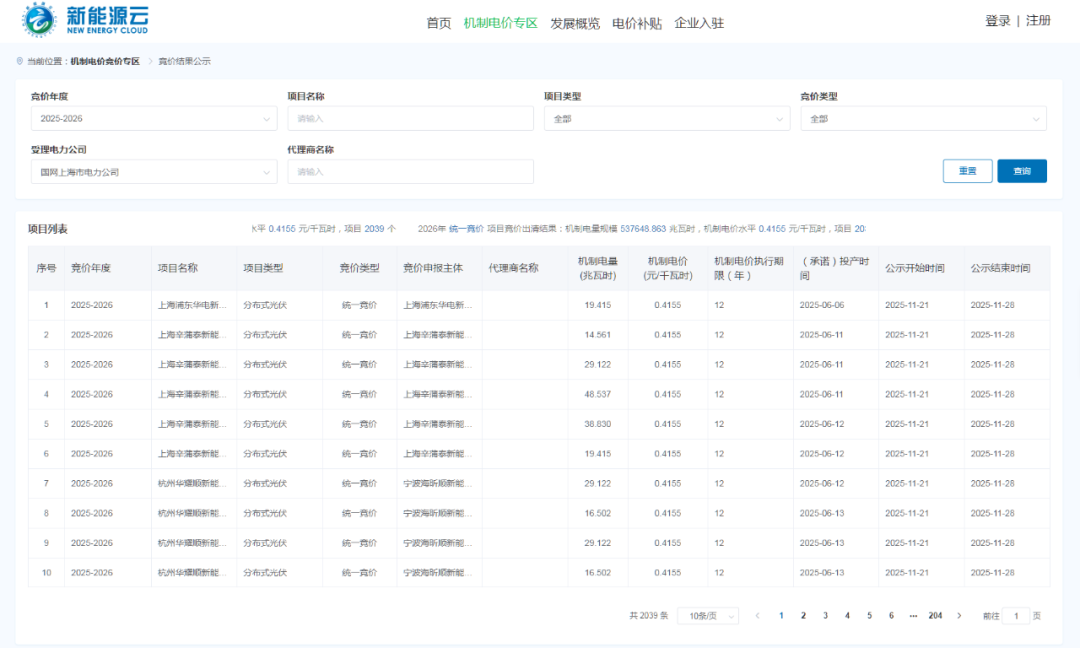Viewport: 1080px width, 648px height.
Task: Click the location pin icon in breadcrumb
Action: (20, 61)
